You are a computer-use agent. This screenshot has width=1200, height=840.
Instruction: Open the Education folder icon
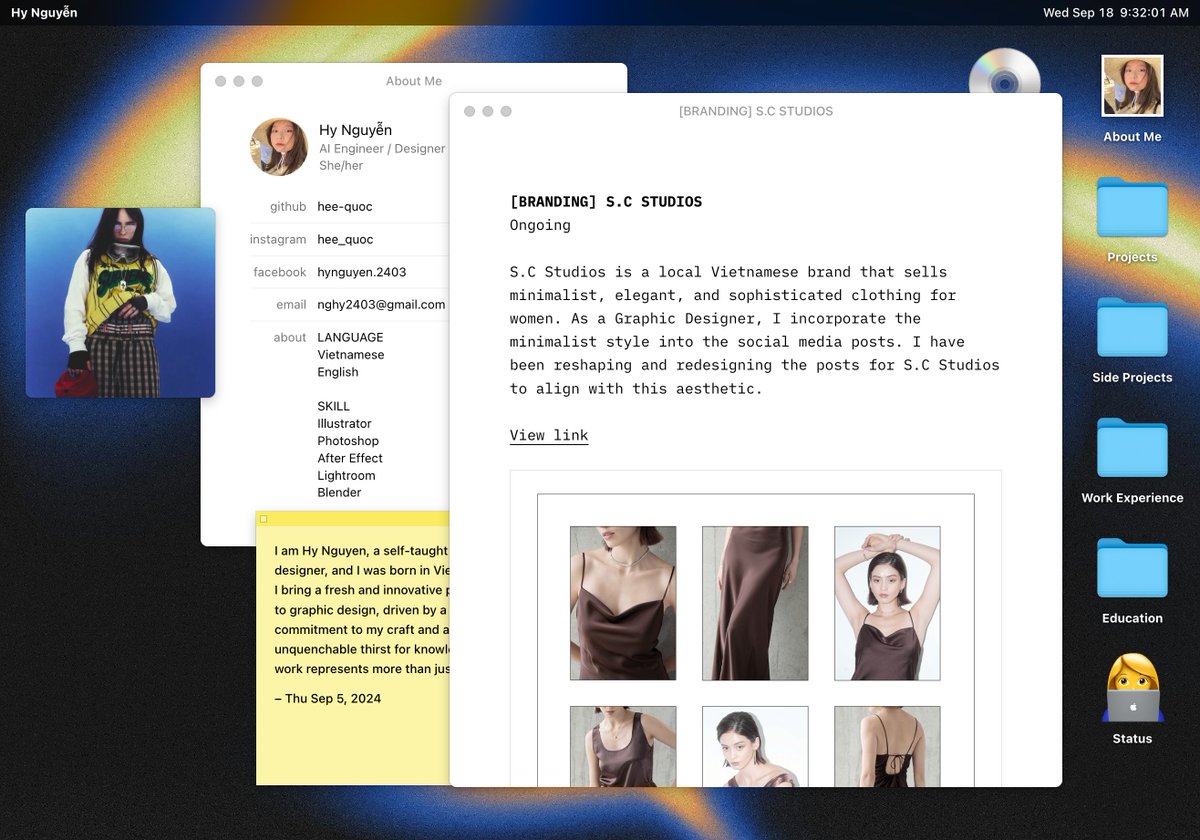tap(1132, 568)
